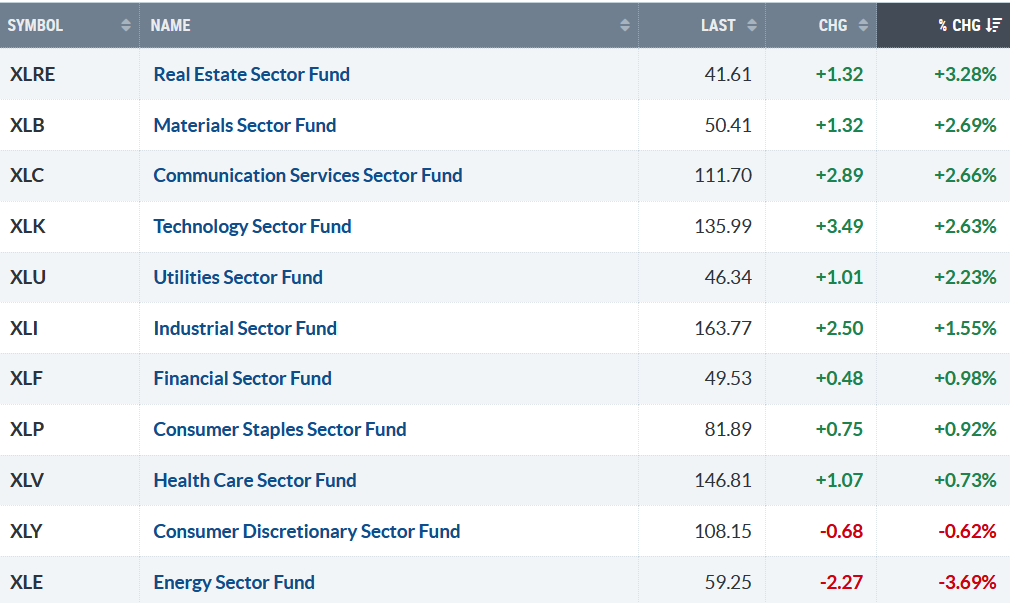
Task: Open the Consumer Staples Sector Fund
Action: 279,429
